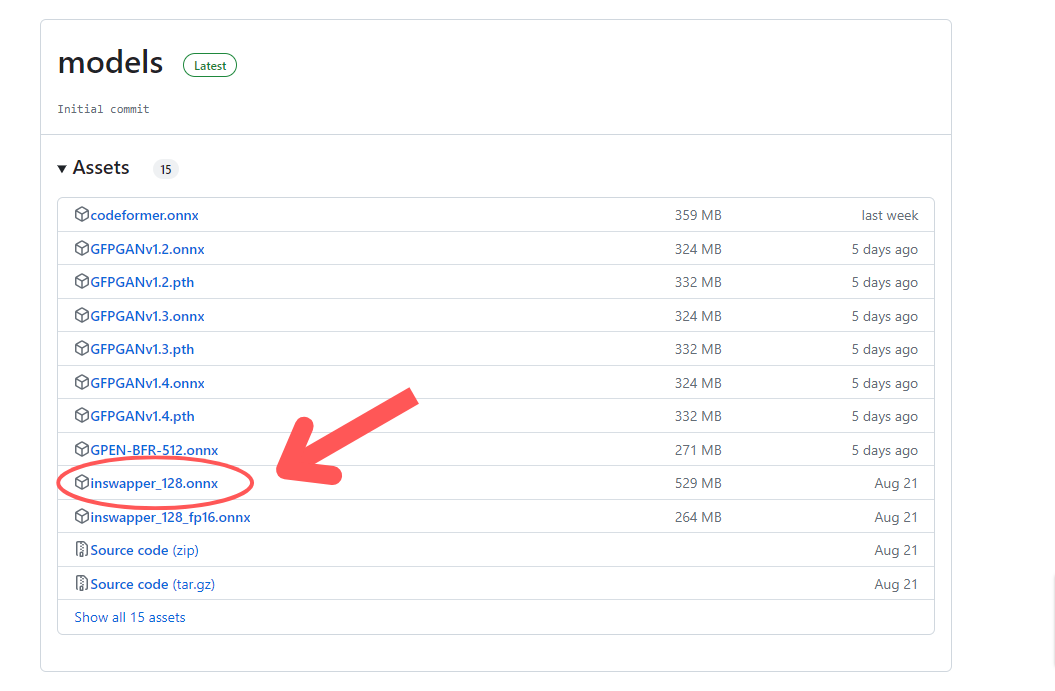Screen dimensions: 1055x691
Task: Click the Assets count badge showing 15
Action: tap(165, 169)
